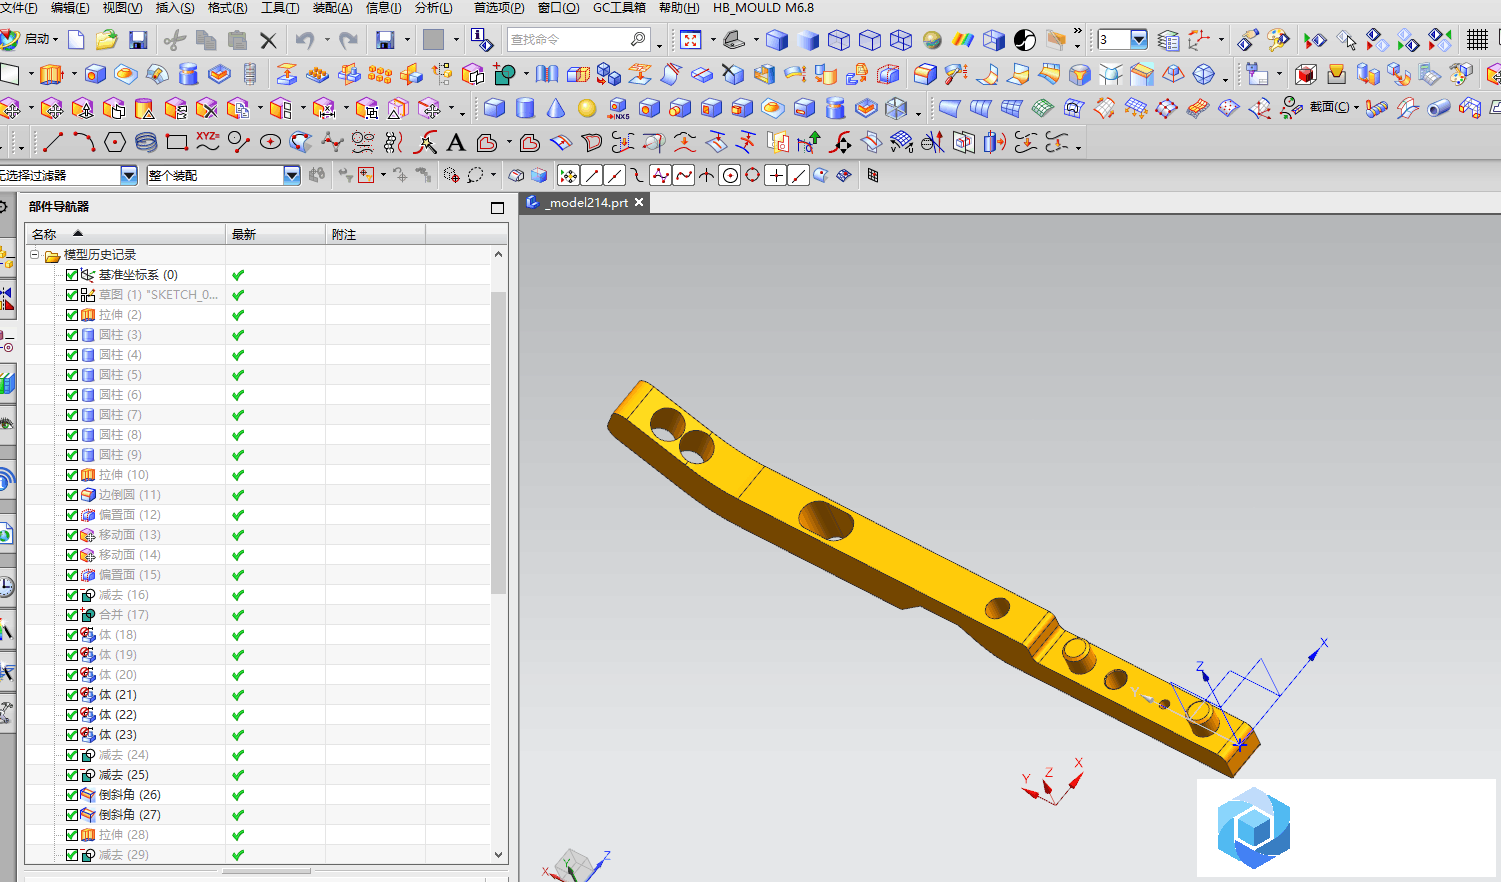This screenshot has width=1501, height=882.
Task: Select the Text 'A' curve tool
Action: pyautogui.click(x=456, y=143)
